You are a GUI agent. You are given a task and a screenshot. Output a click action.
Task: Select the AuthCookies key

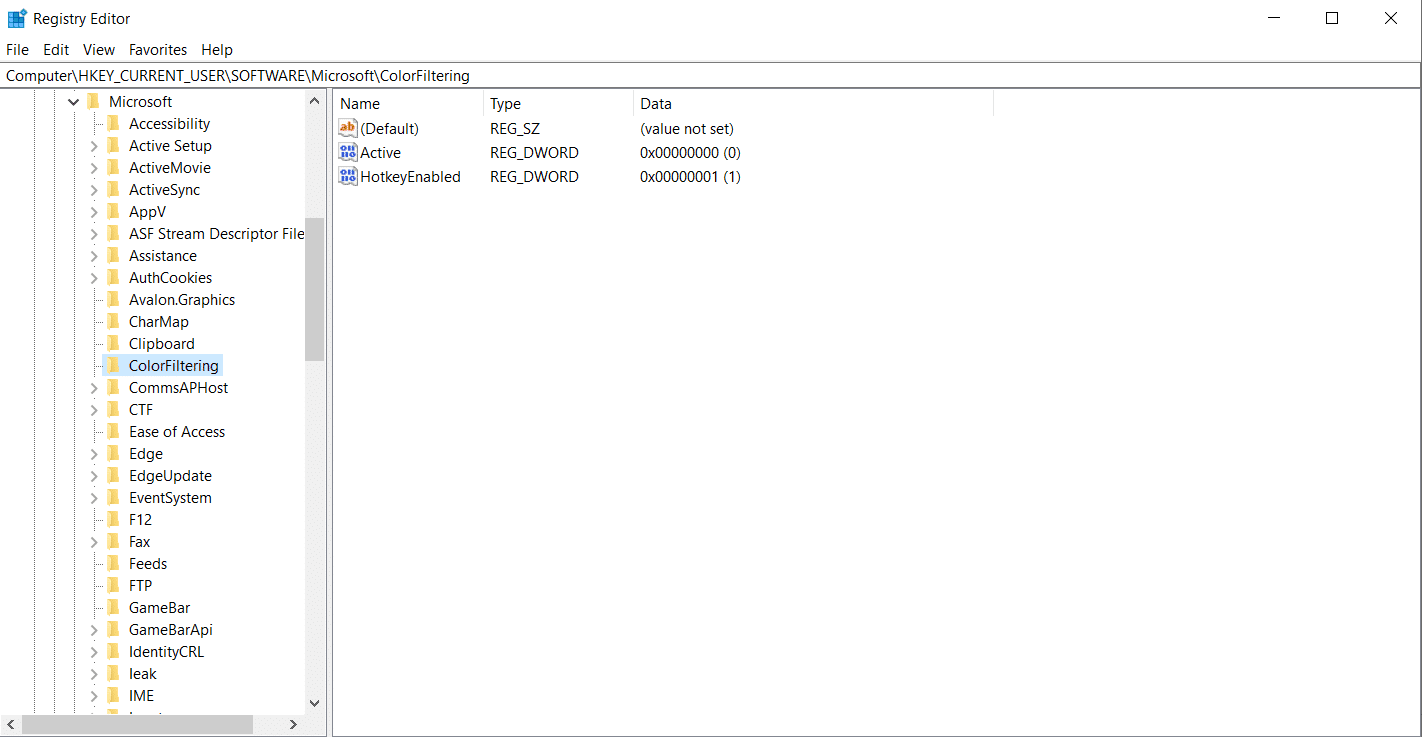tap(170, 277)
